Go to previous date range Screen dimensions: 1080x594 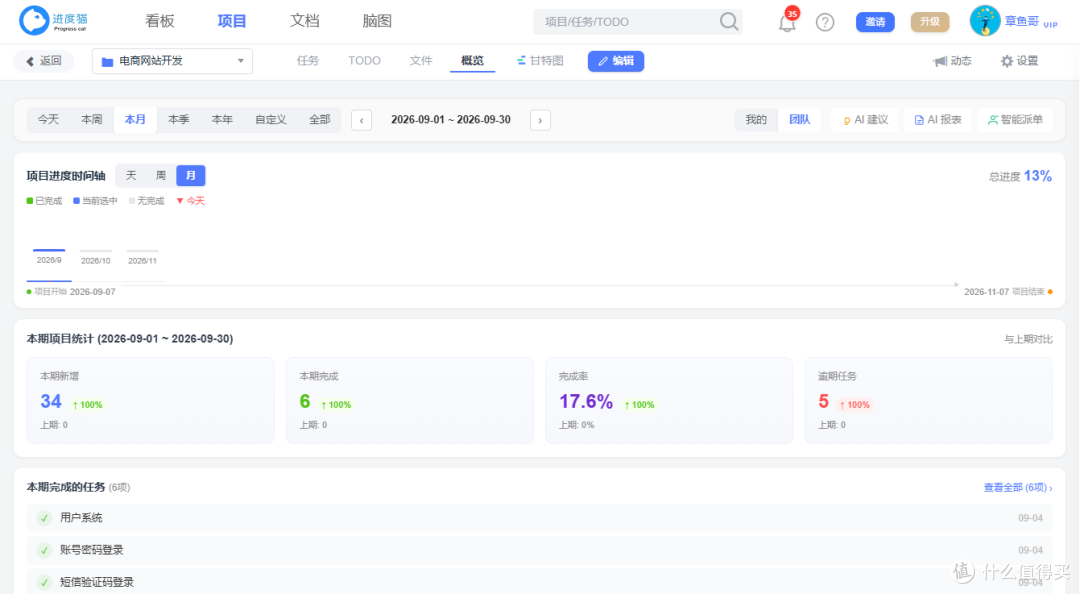pyautogui.click(x=362, y=120)
